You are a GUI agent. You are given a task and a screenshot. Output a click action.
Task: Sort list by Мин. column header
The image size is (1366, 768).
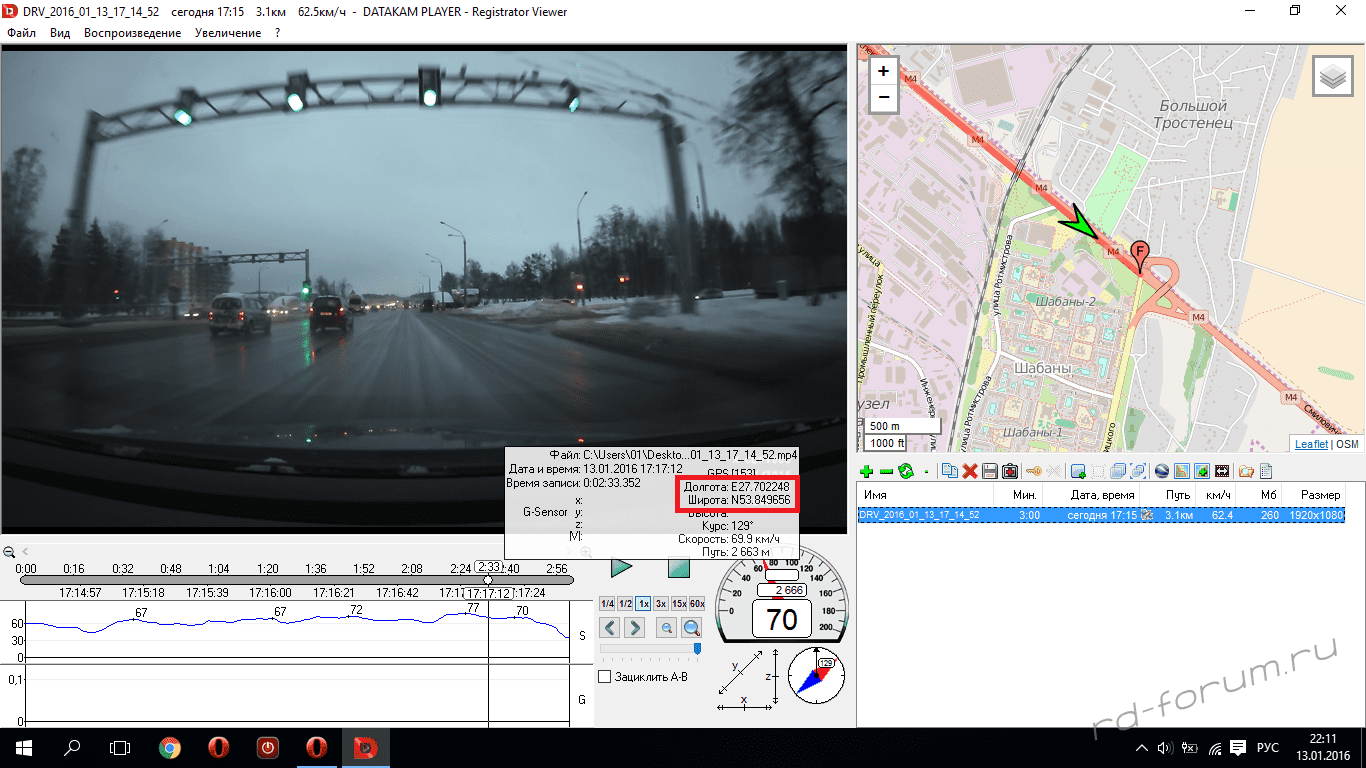1018,495
